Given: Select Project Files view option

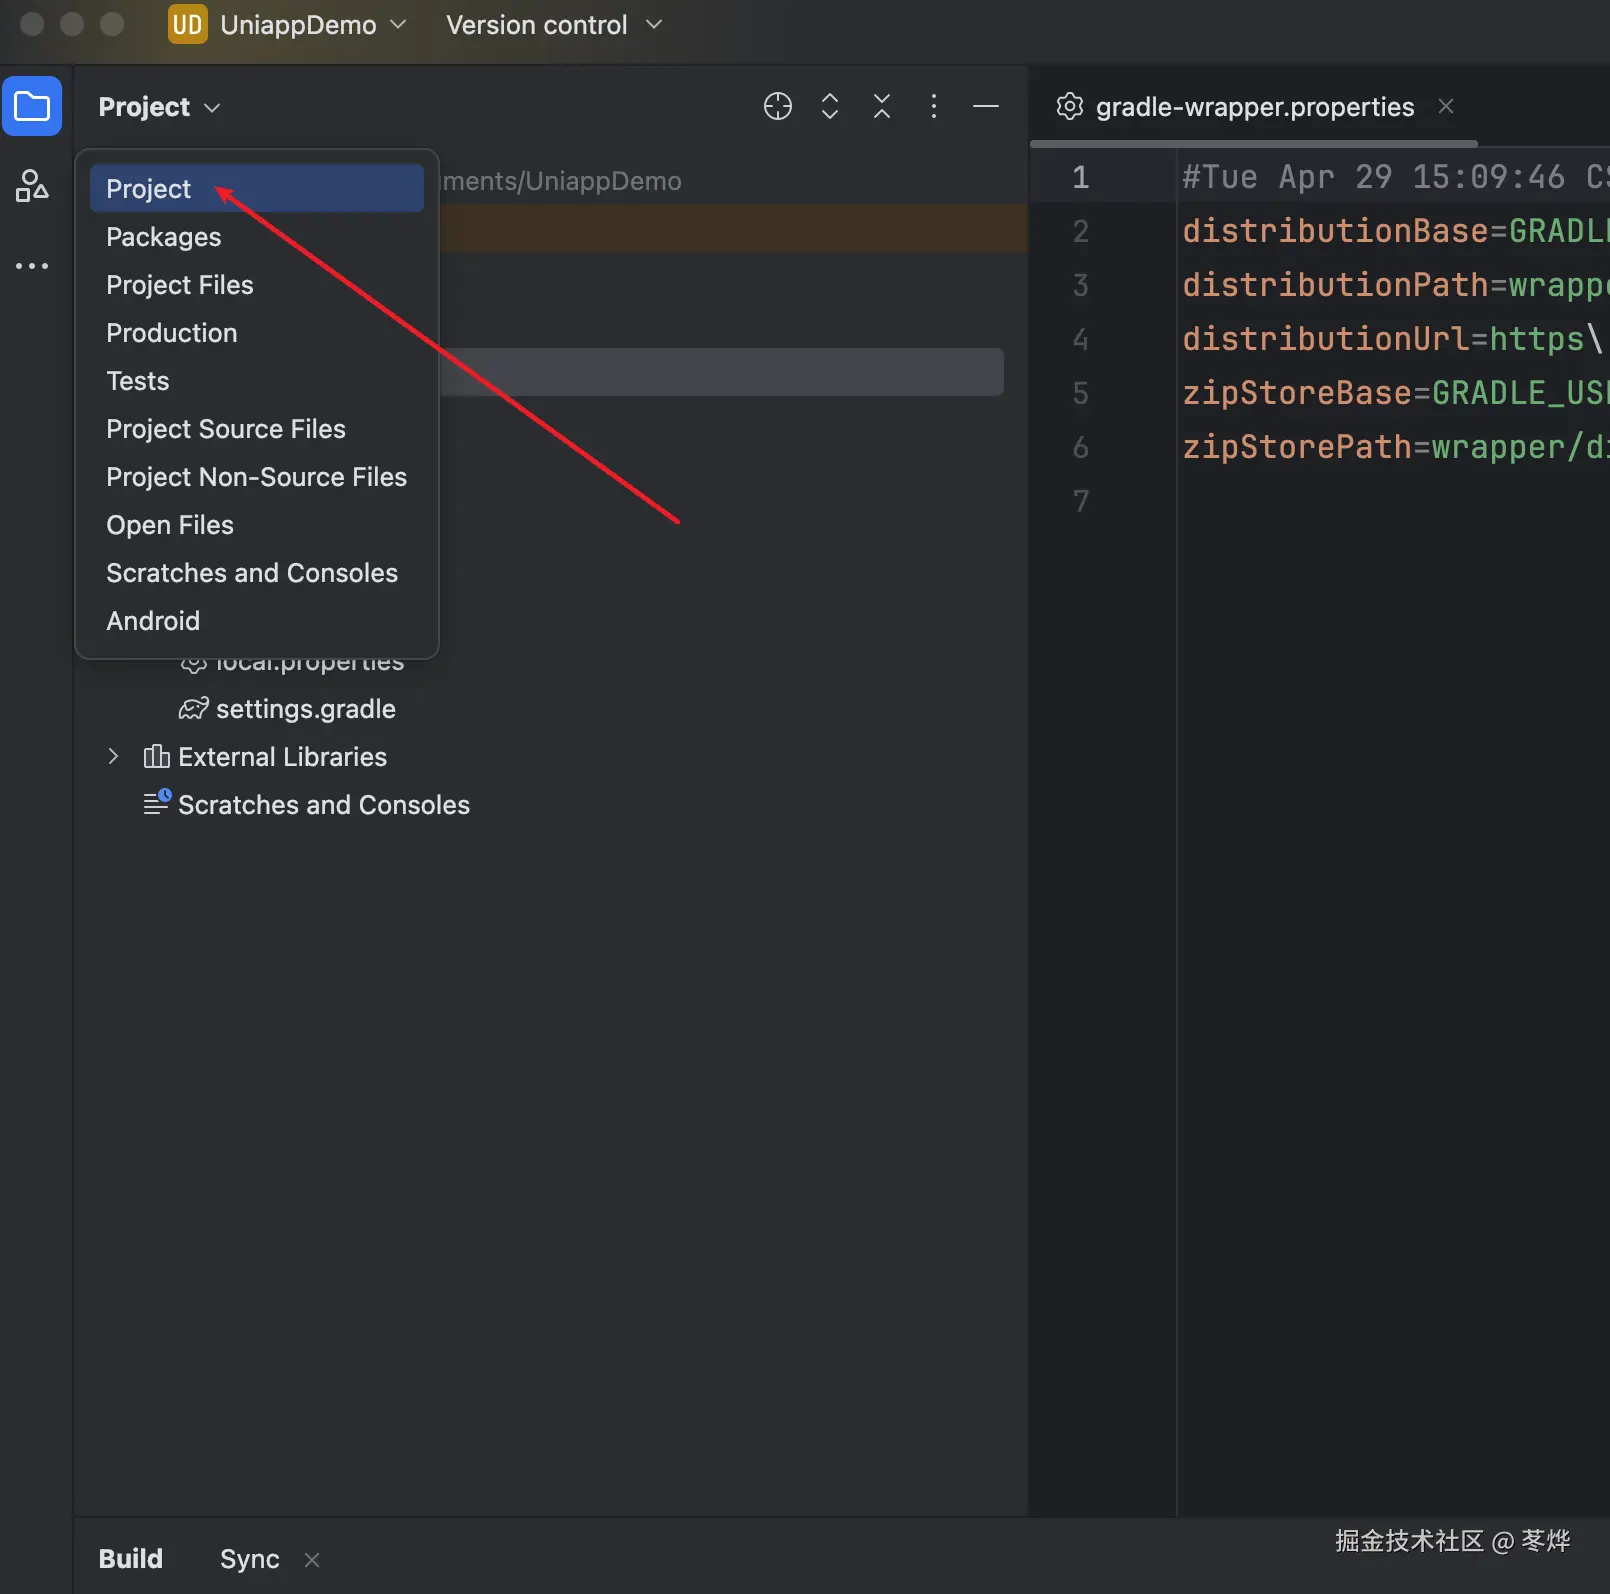Looking at the screenshot, I should coord(180,285).
